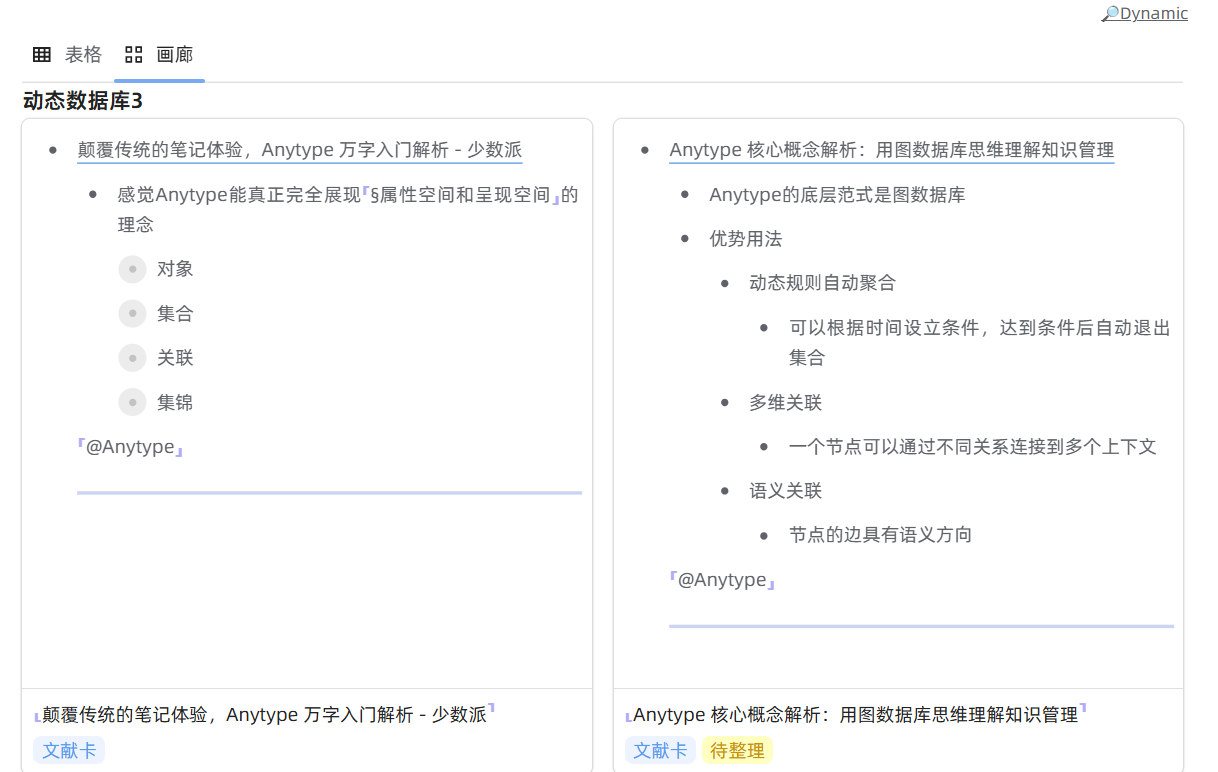Click the 文献卡 tag on the right card
This screenshot has width=1218, height=772.
tap(661, 750)
